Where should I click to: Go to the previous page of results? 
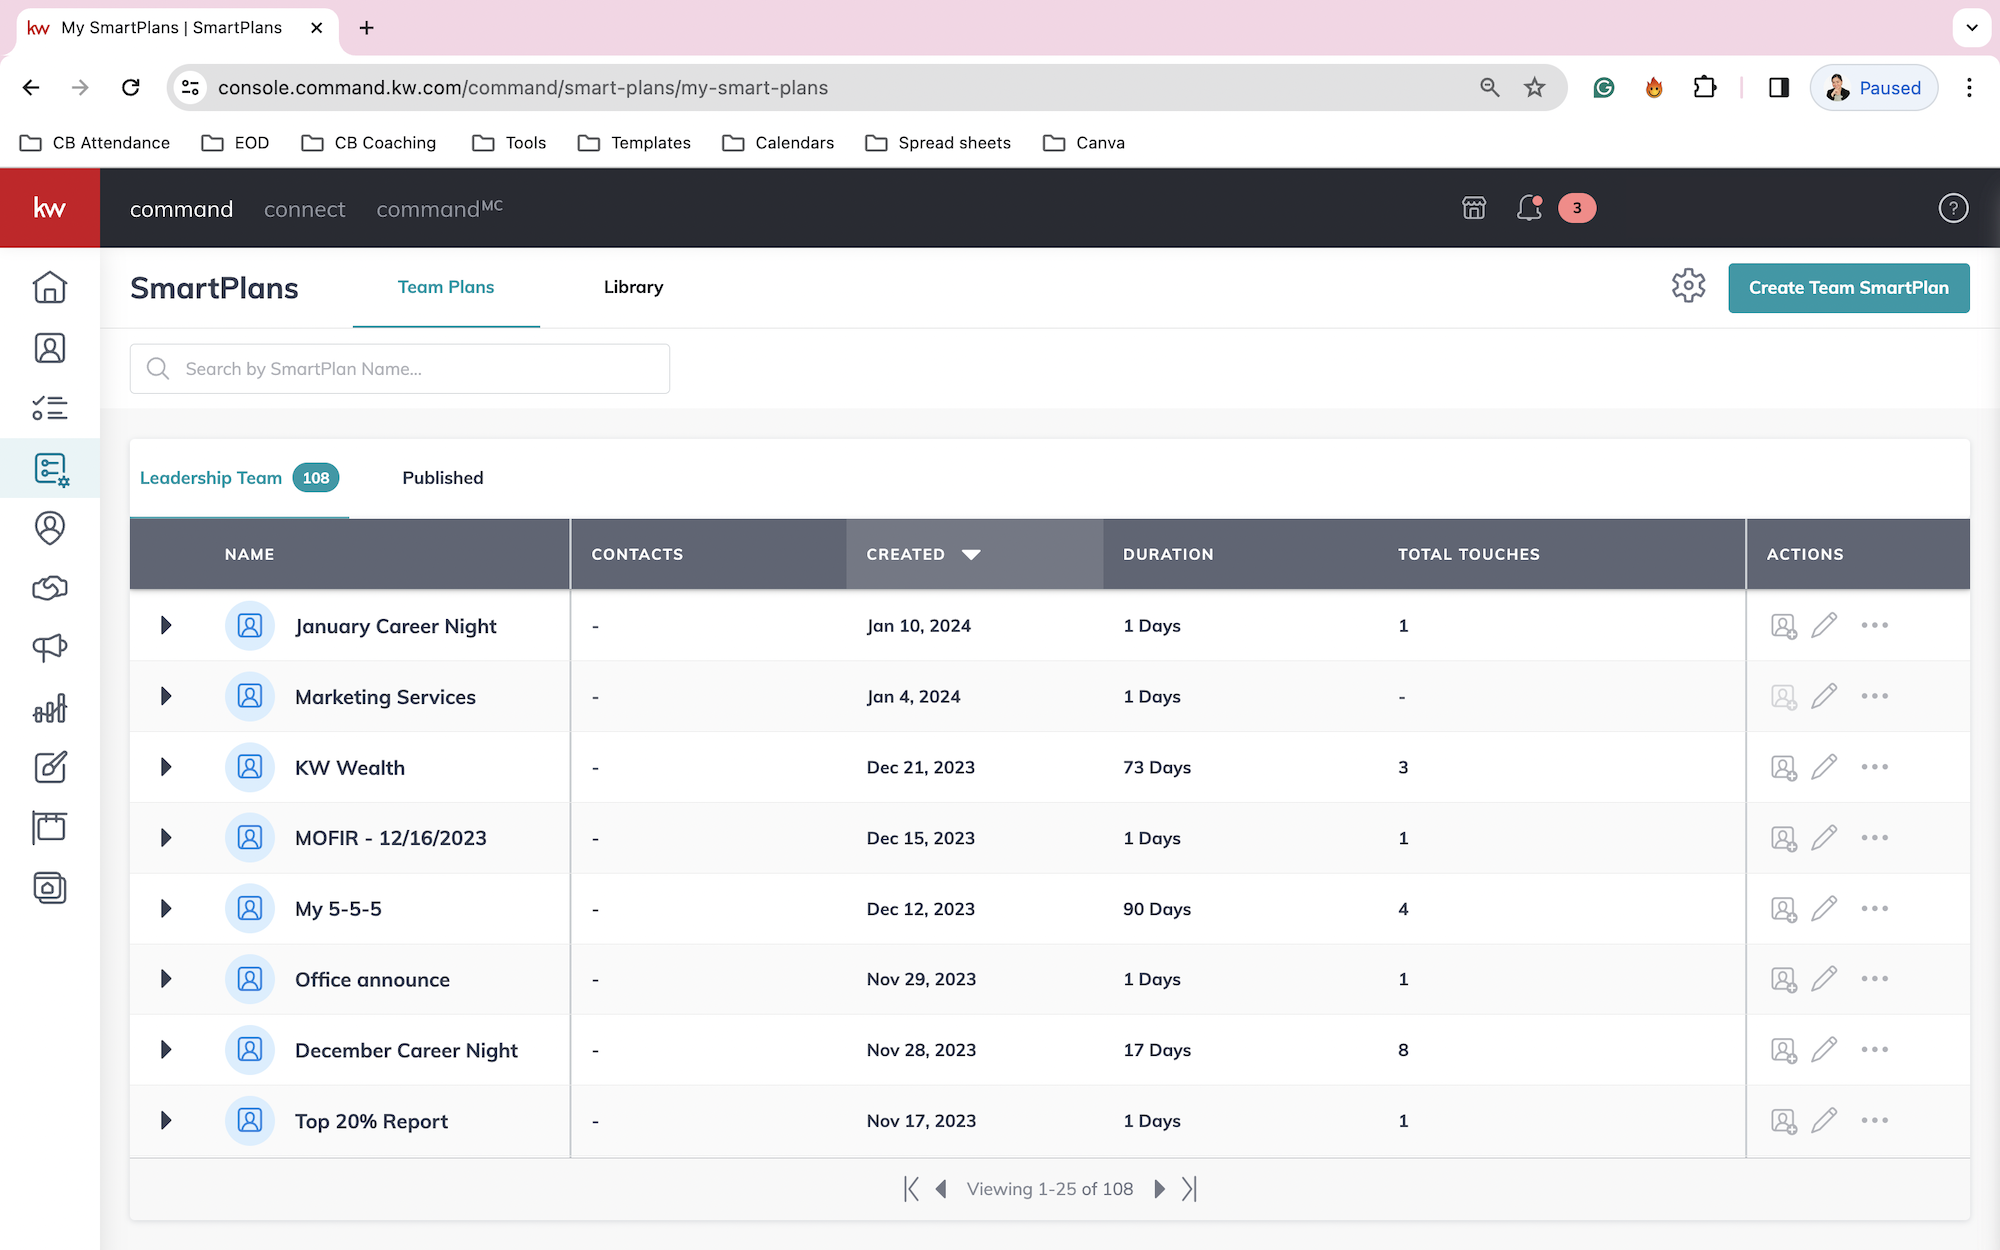[x=941, y=1189]
